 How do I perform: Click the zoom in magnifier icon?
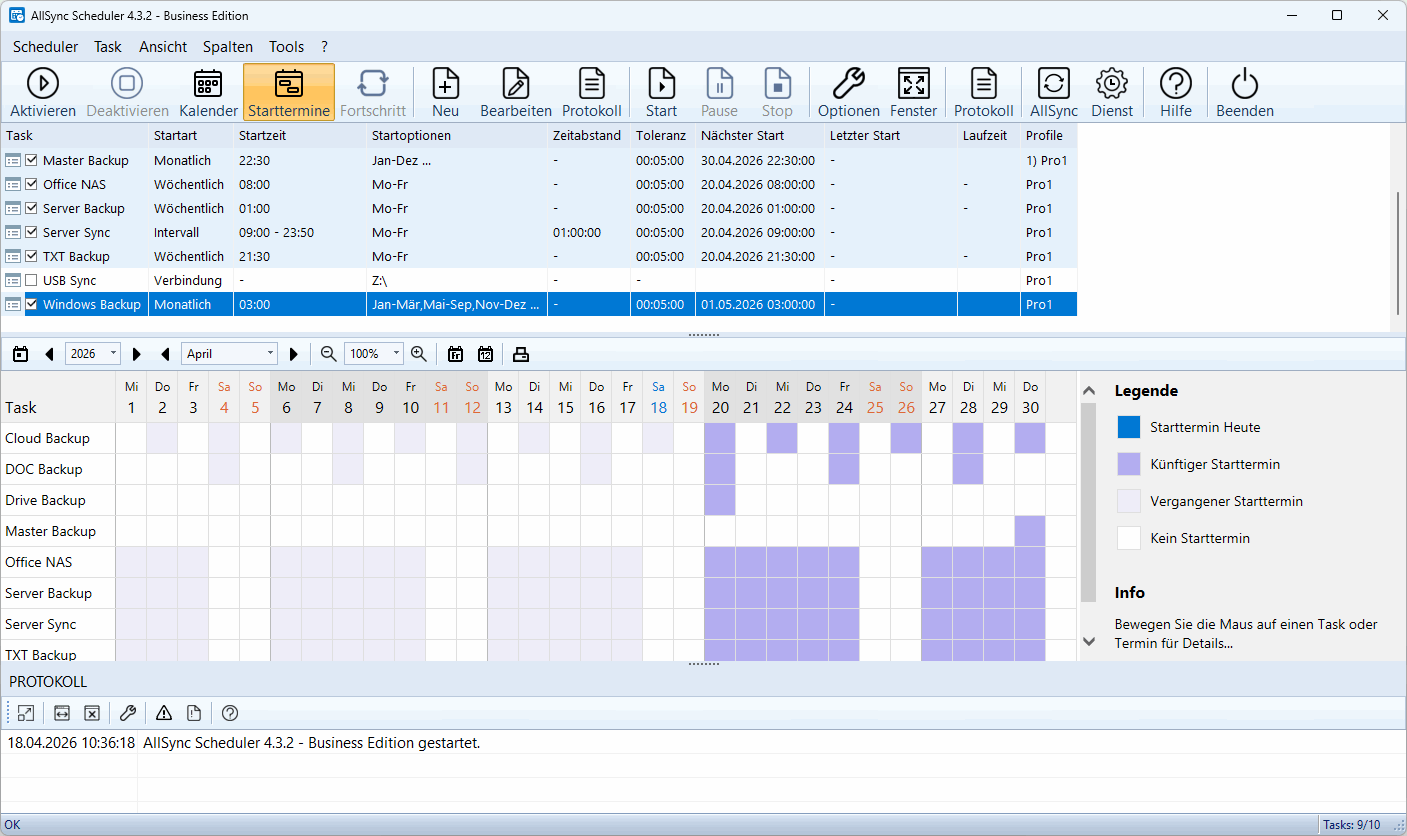[419, 354]
